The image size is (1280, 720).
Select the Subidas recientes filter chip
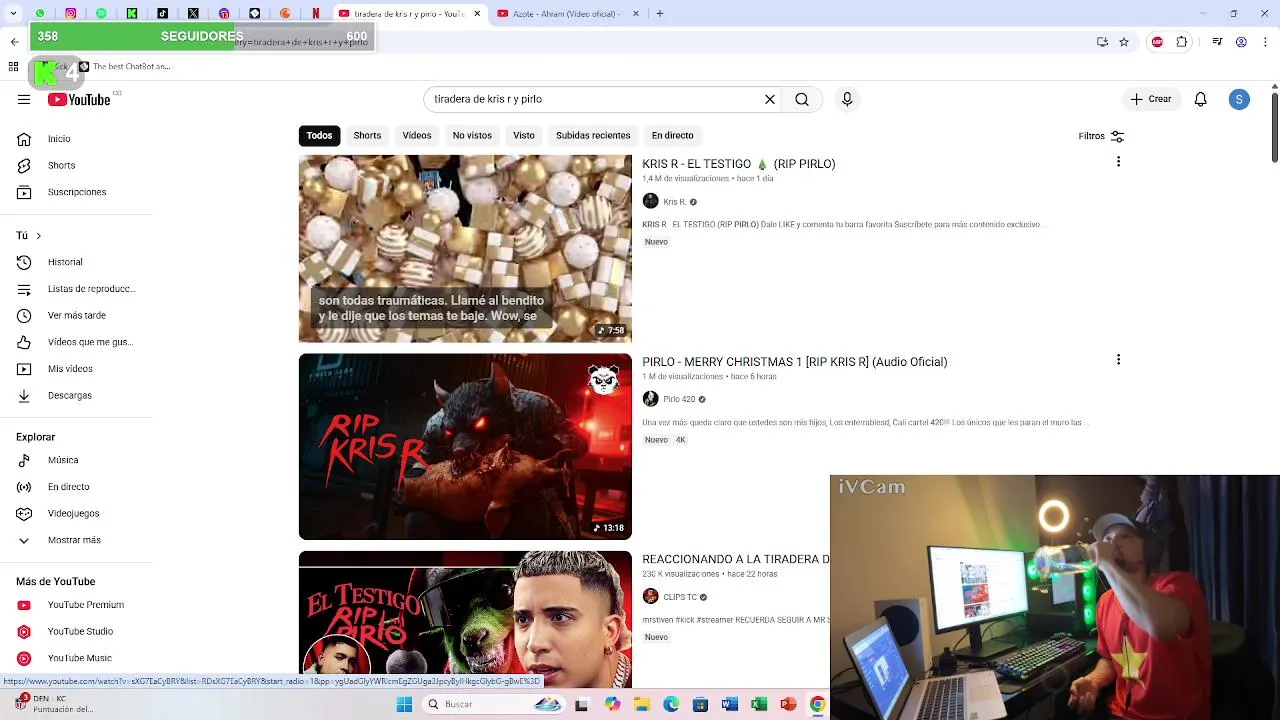[x=593, y=135]
